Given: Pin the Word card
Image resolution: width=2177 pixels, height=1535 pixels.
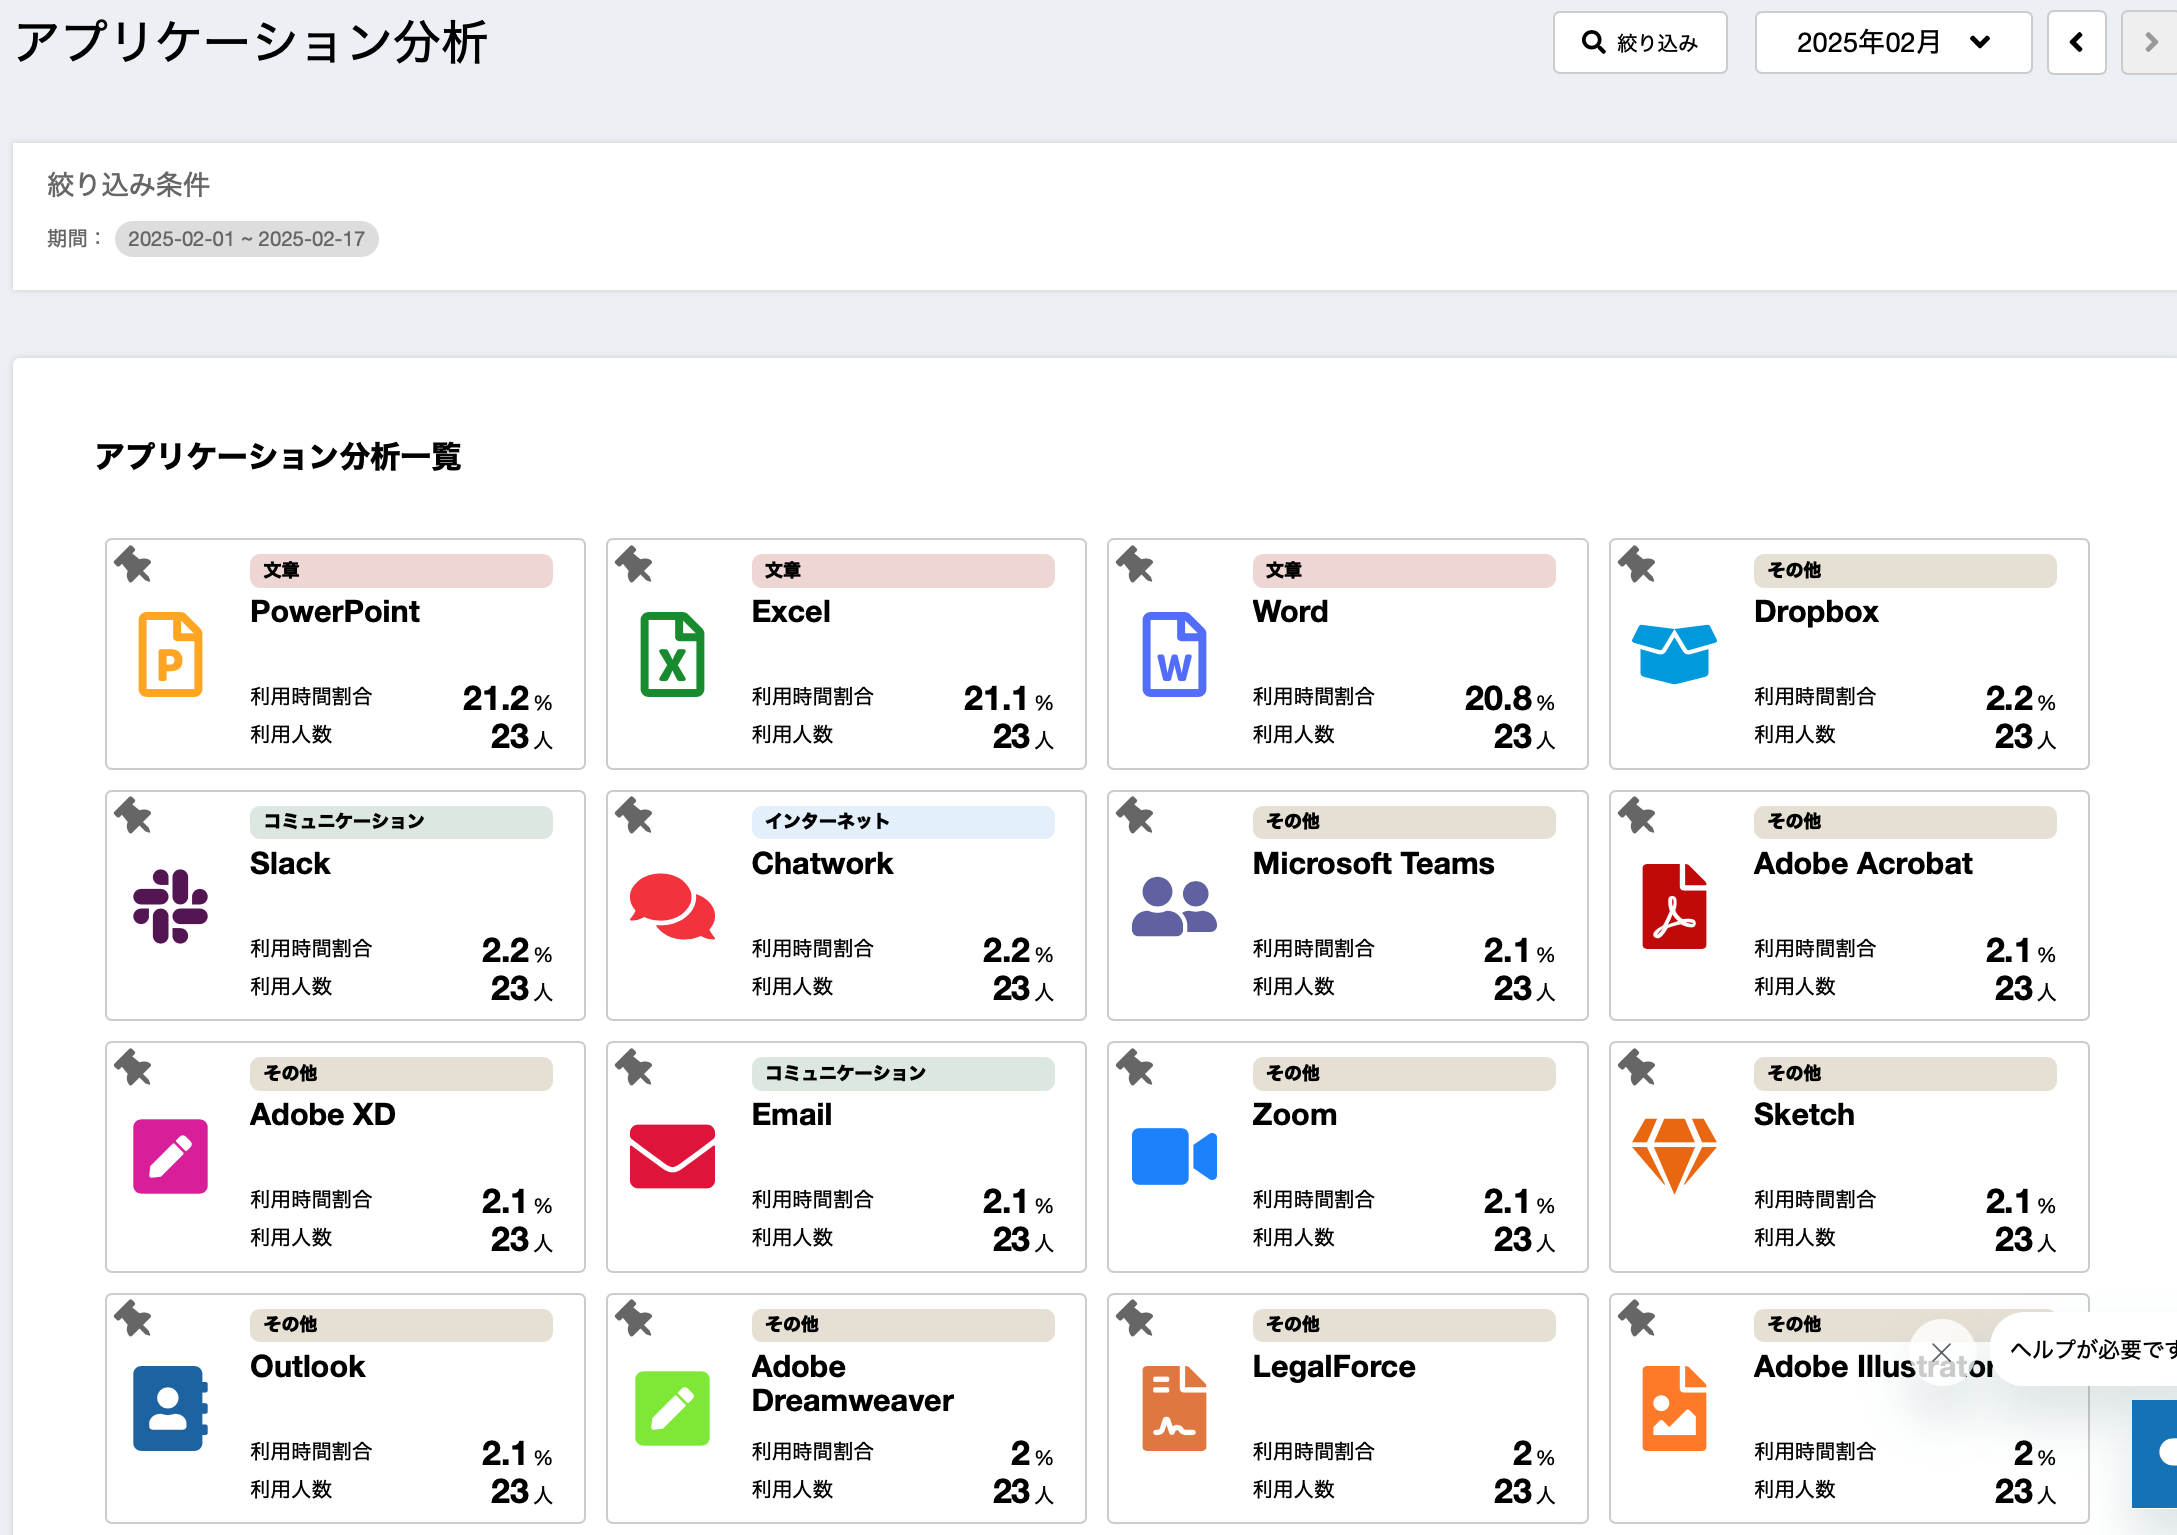Looking at the screenshot, I should 1134,565.
